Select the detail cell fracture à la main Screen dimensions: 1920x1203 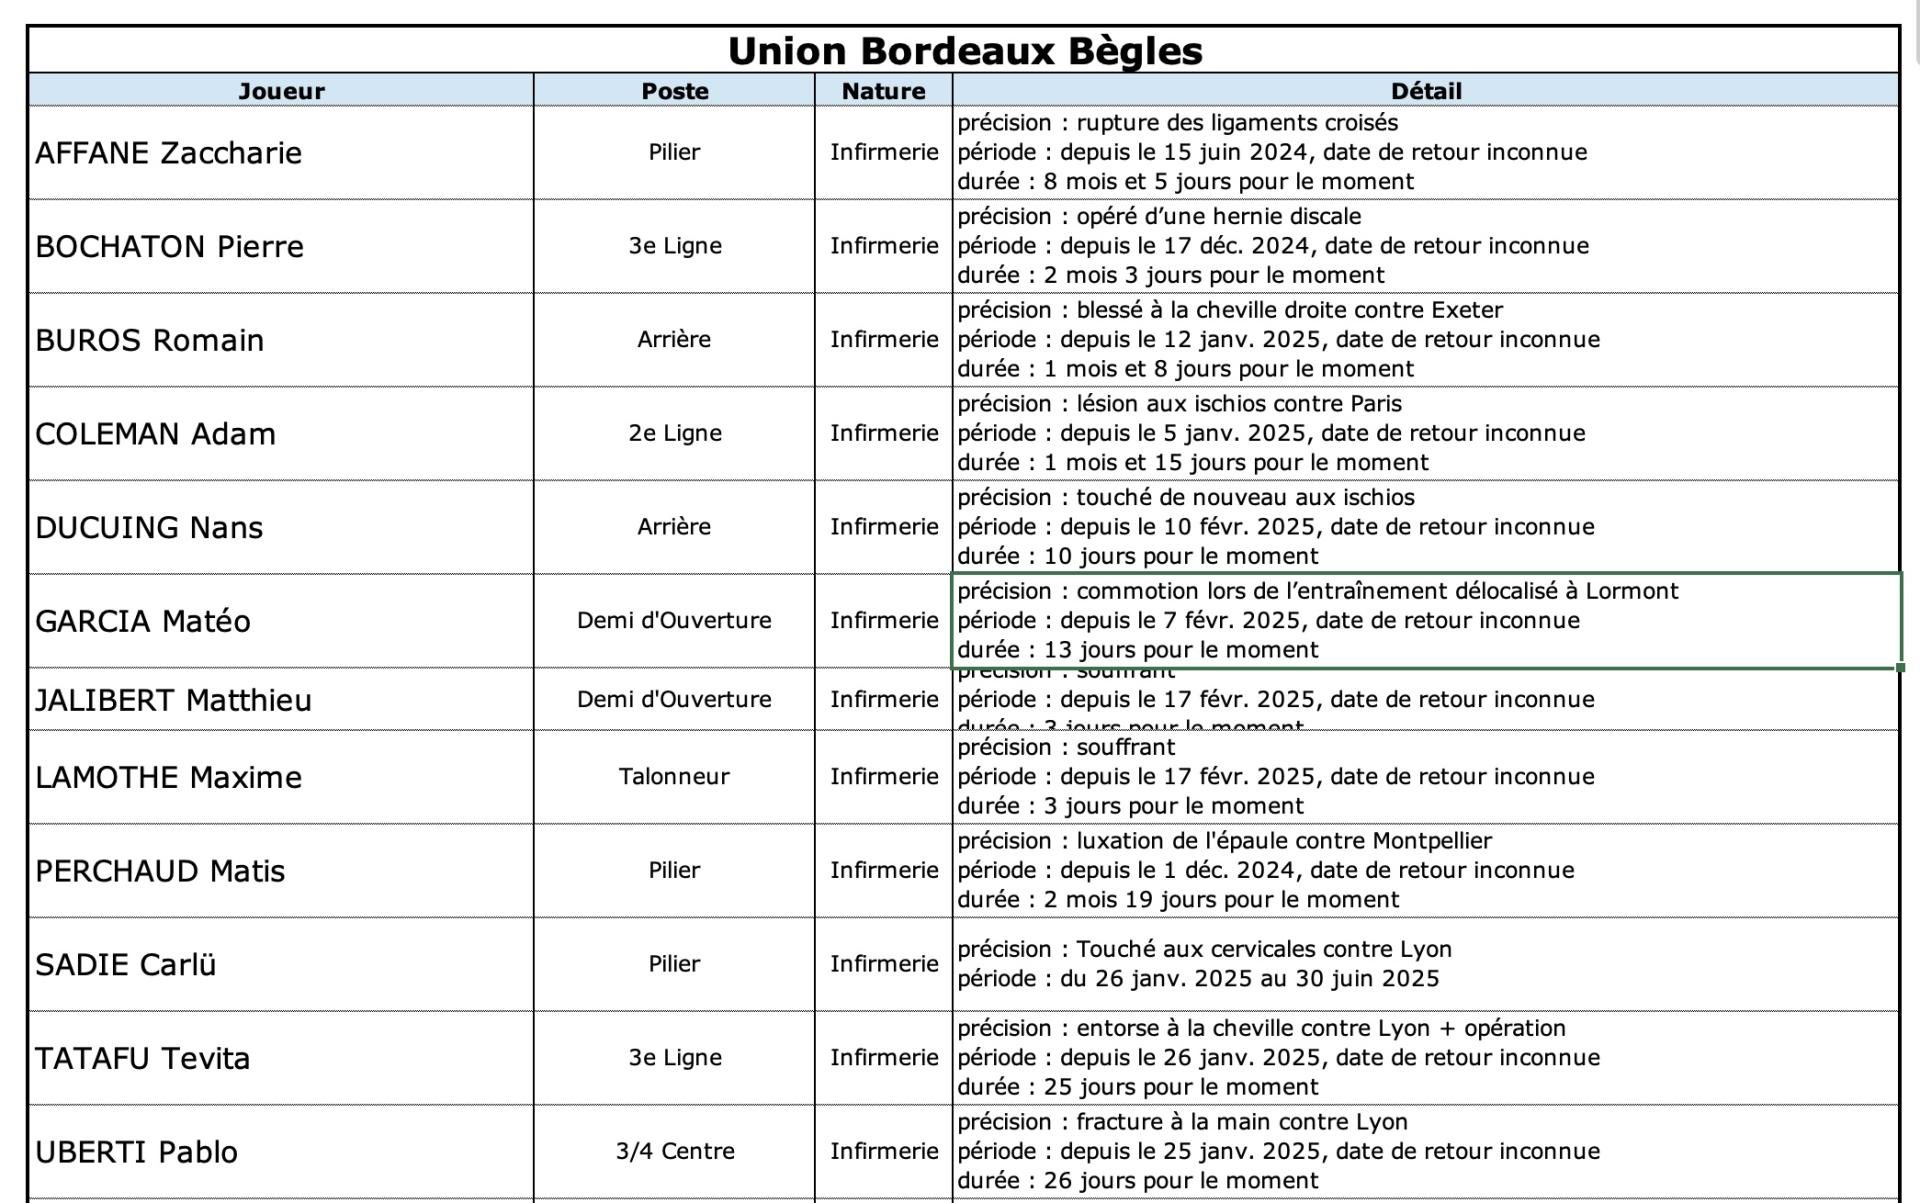[1426, 1152]
